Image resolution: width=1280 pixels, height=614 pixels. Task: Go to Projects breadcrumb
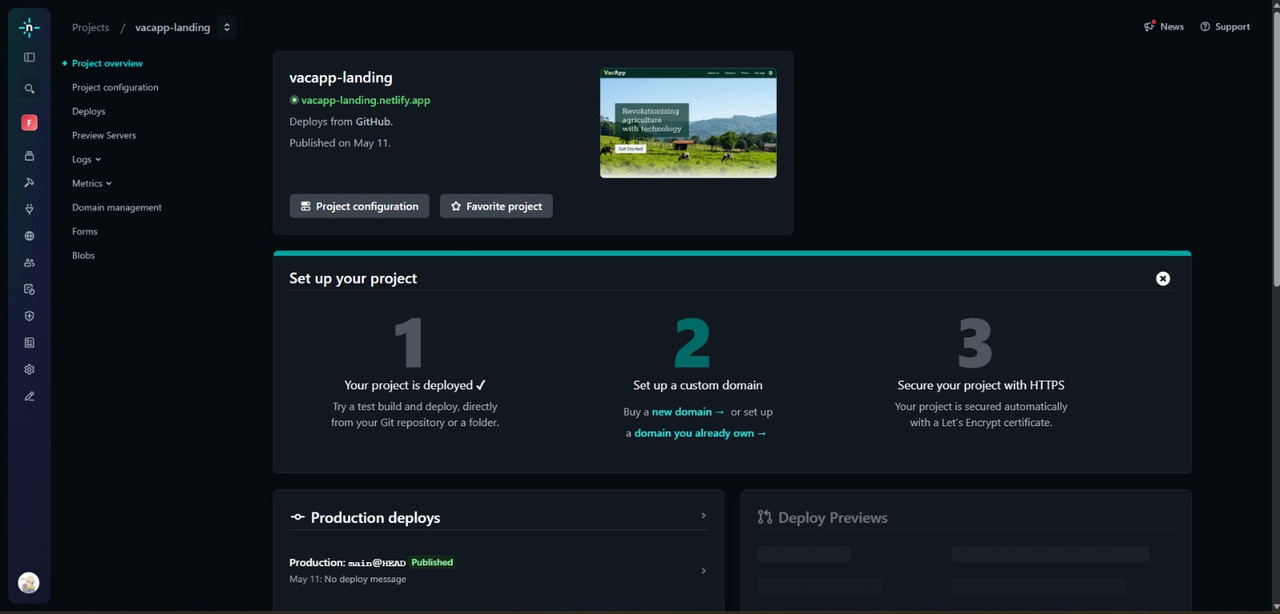pos(90,27)
